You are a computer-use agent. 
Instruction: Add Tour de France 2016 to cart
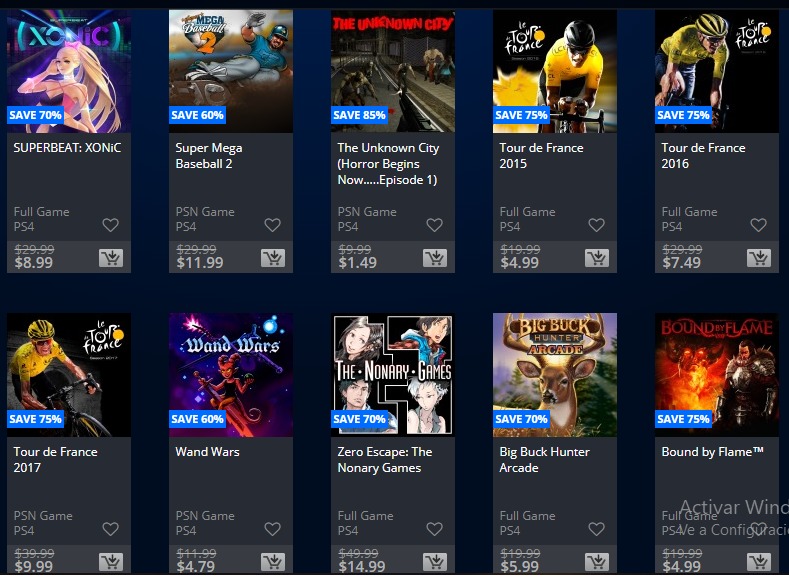click(x=759, y=258)
